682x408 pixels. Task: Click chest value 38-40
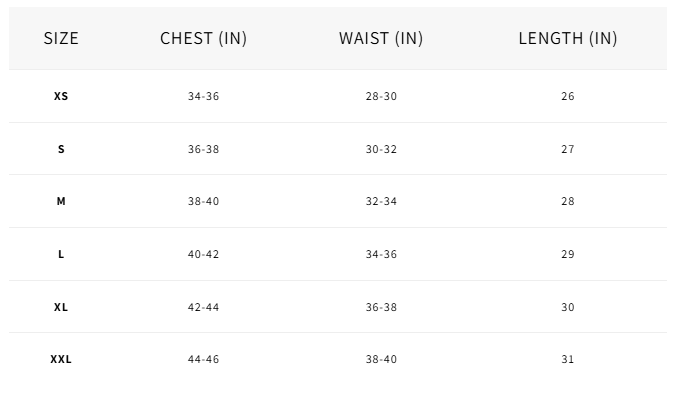coord(204,201)
